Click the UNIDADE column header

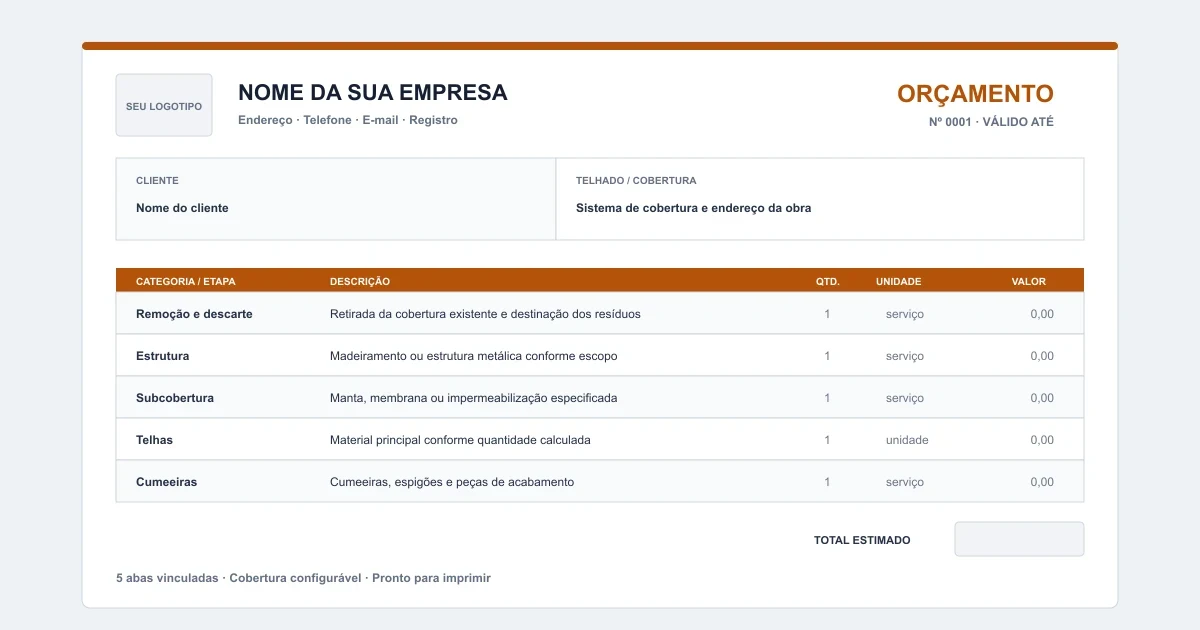(x=898, y=282)
